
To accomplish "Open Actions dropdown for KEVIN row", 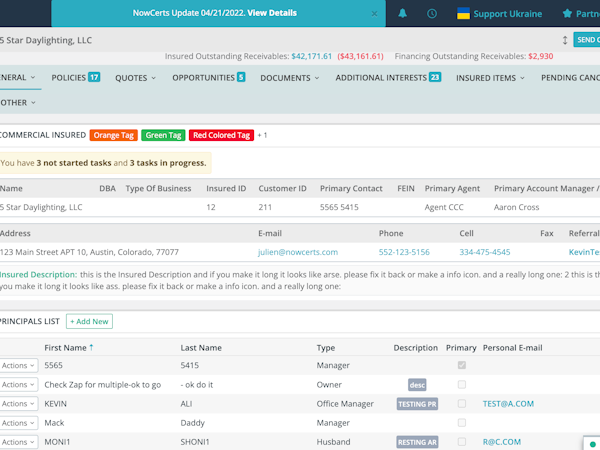I will [x=18, y=404].
